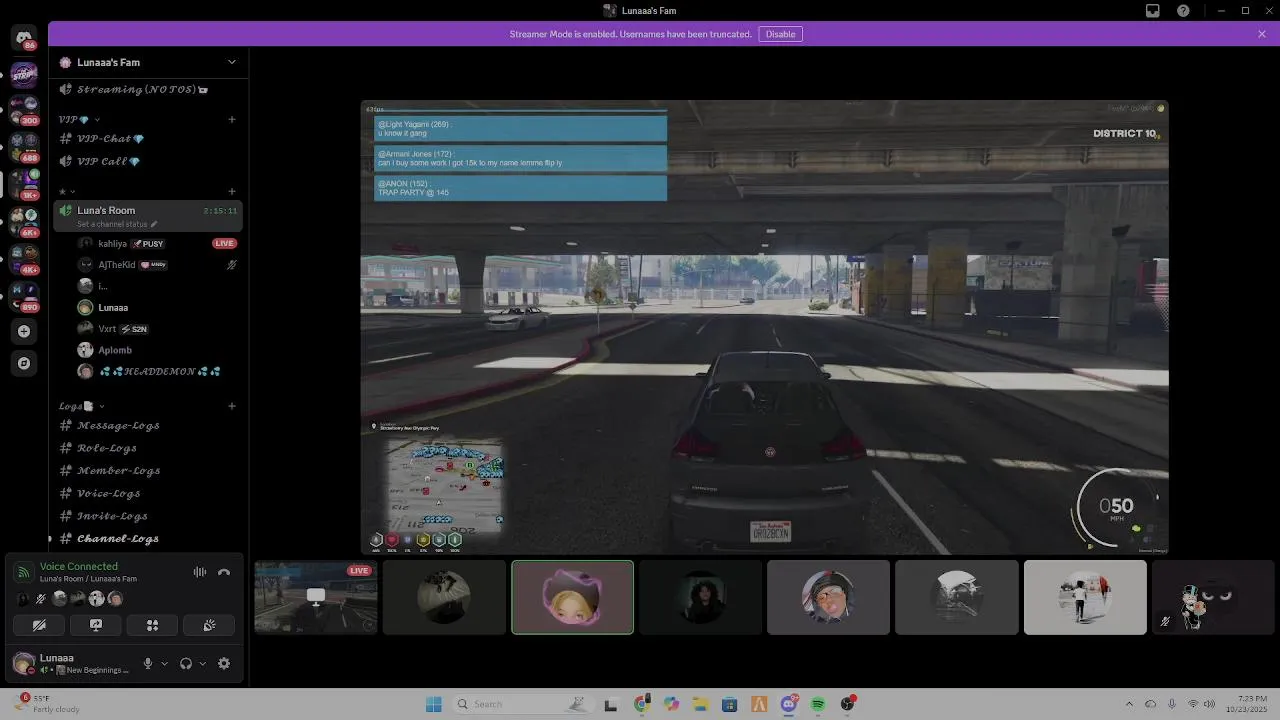Open Discord help icon
Screen dimensions: 1280x720
(x=1183, y=11)
